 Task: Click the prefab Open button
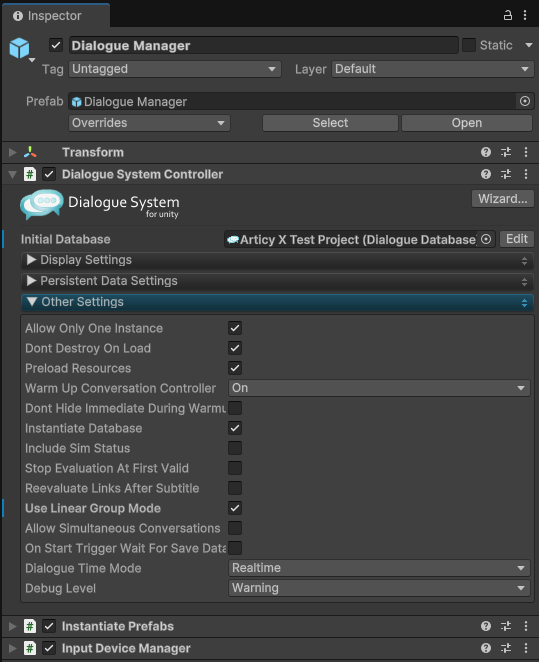(x=467, y=123)
